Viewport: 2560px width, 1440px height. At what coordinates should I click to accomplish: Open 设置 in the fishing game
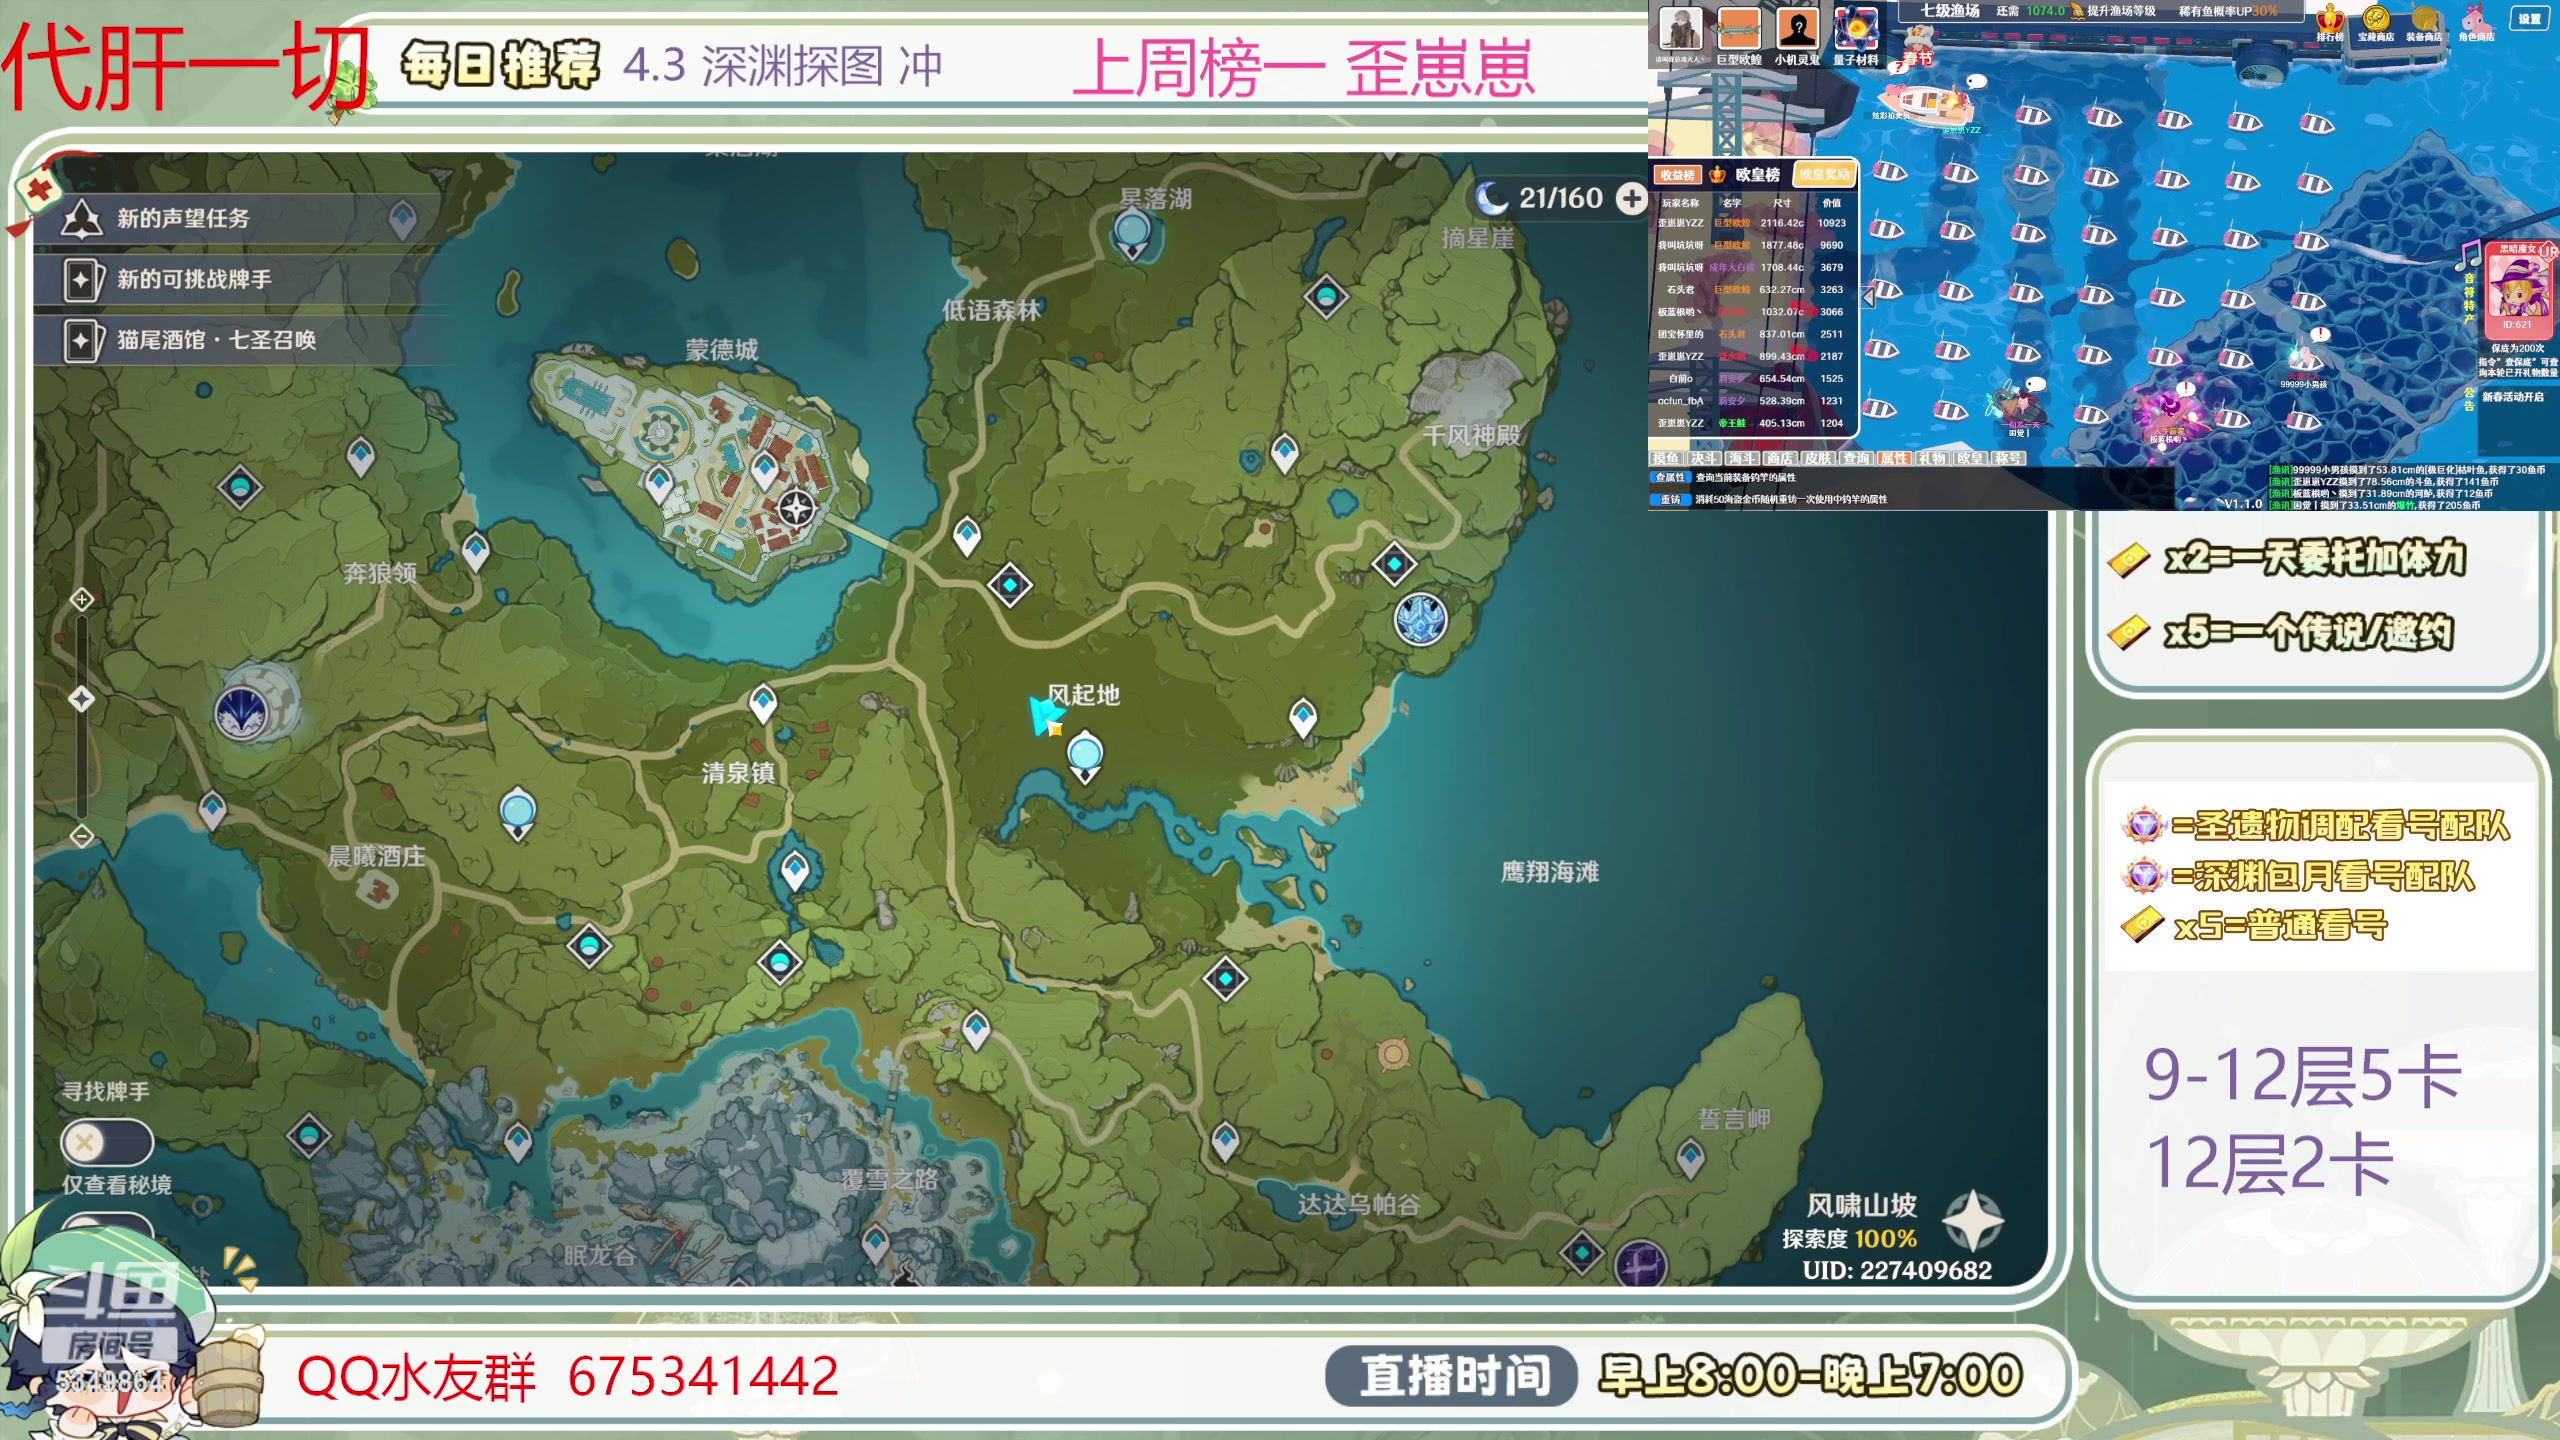[x=2529, y=18]
